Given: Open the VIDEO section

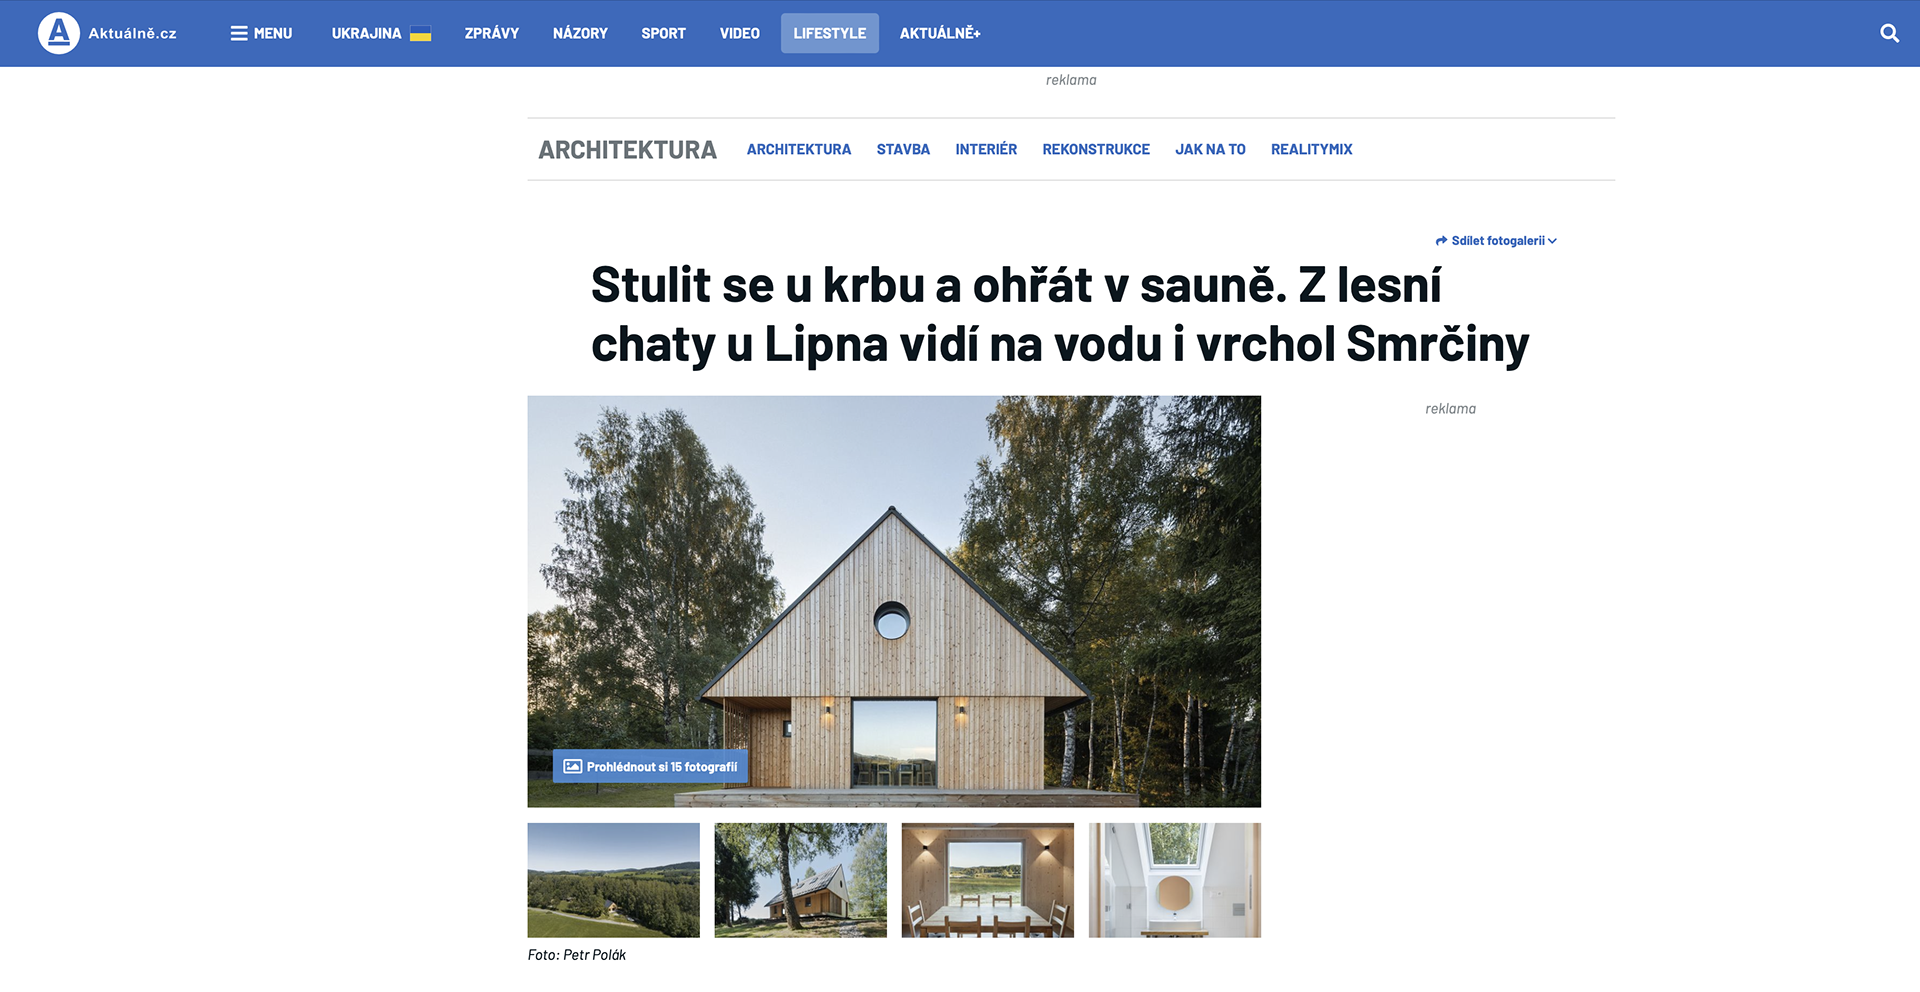Looking at the screenshot, I should tap(740, 33).
